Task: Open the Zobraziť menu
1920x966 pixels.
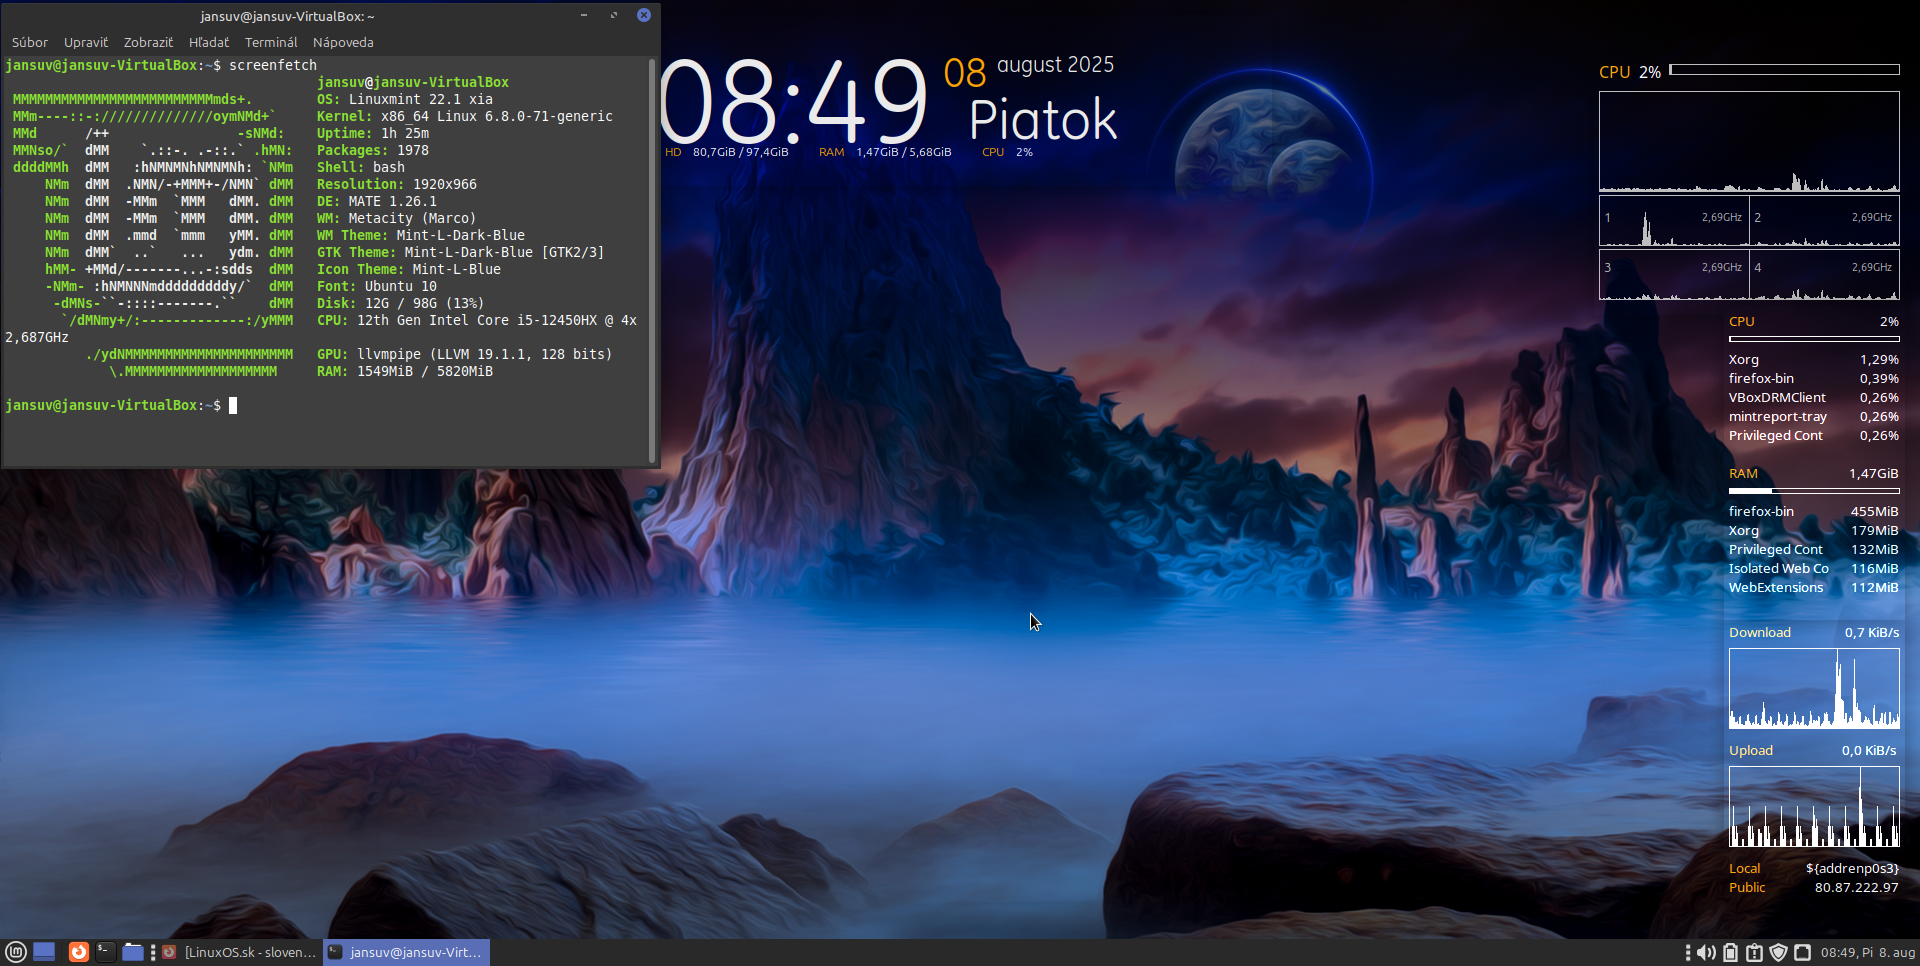Action: [x=148, y=42]
